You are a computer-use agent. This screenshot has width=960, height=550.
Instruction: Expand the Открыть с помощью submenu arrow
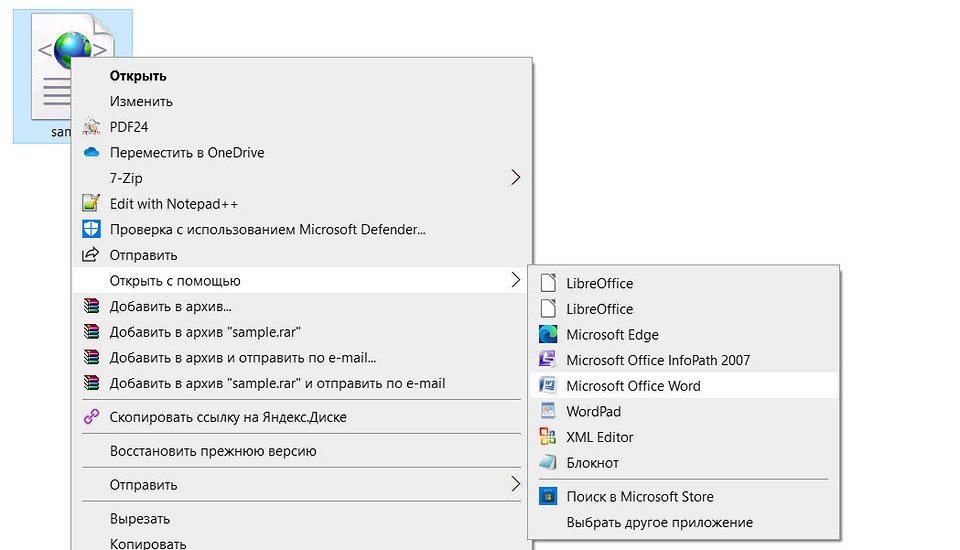(x=516, y=281)
